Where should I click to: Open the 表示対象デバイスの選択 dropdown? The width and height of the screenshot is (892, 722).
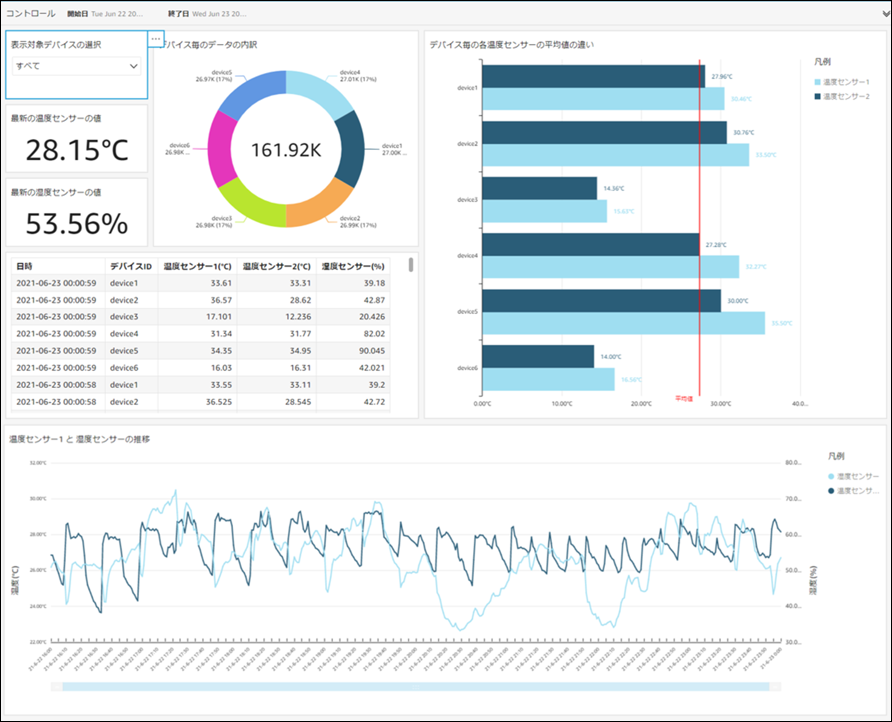coord(77,66)
